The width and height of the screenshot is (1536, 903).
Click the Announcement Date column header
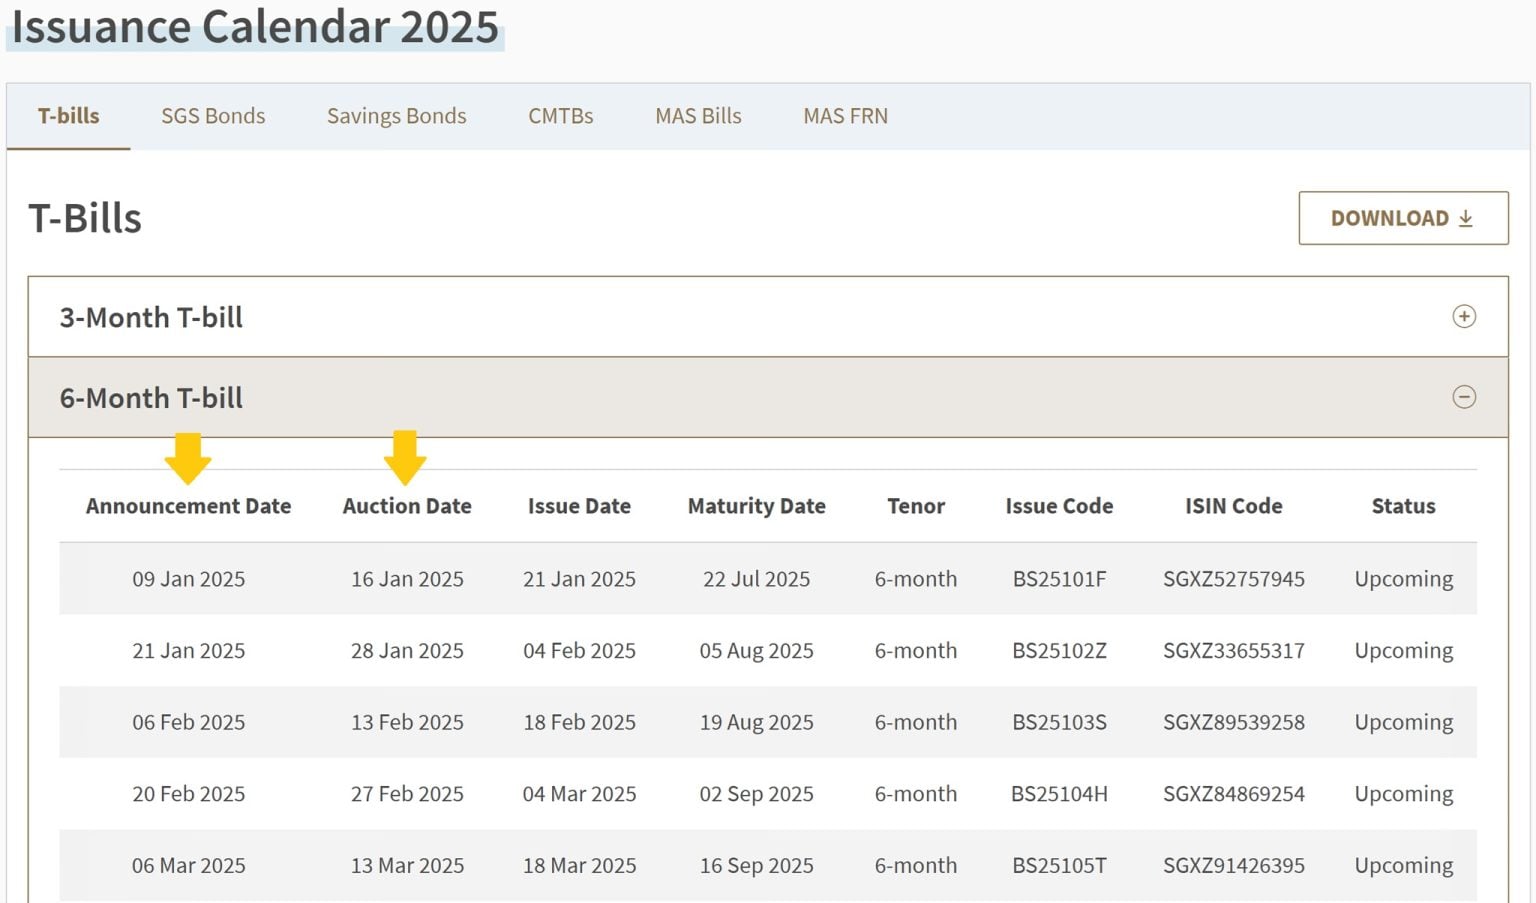pyautogui.click(x=188, y=506)
